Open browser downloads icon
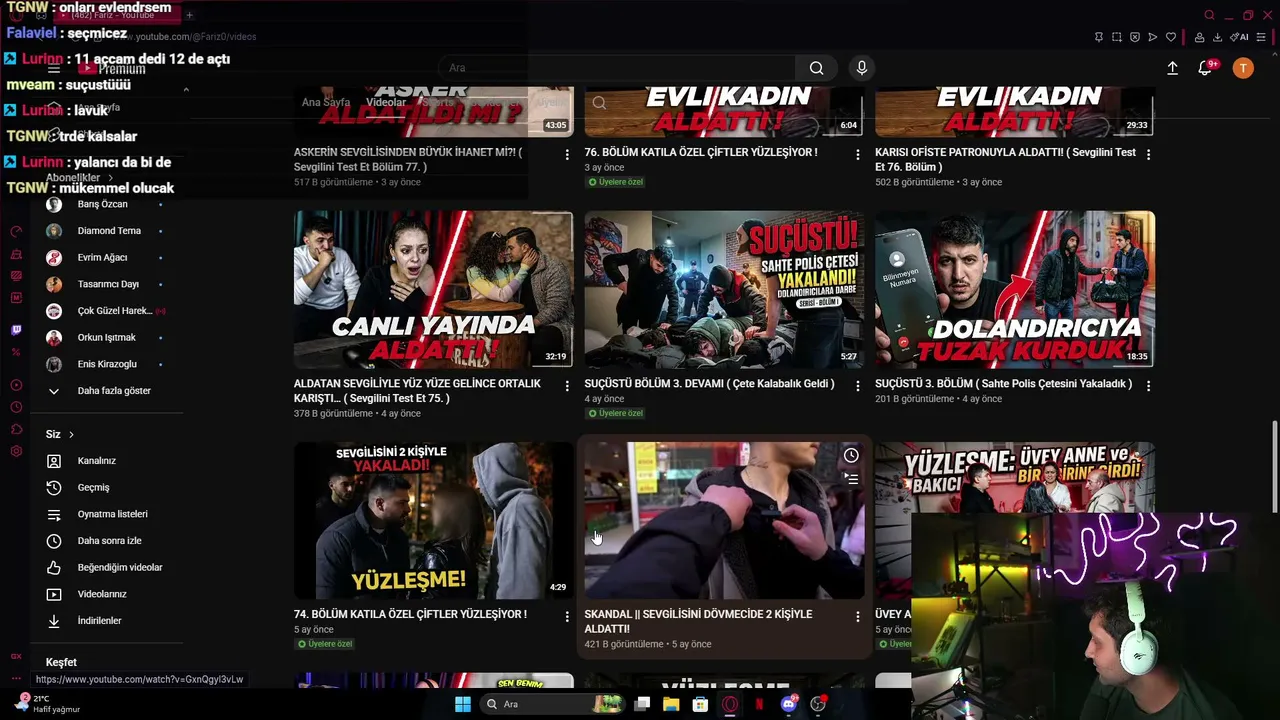This screenshot has width=1280, height=720. pyautogui.click(x=1217, y=37)
